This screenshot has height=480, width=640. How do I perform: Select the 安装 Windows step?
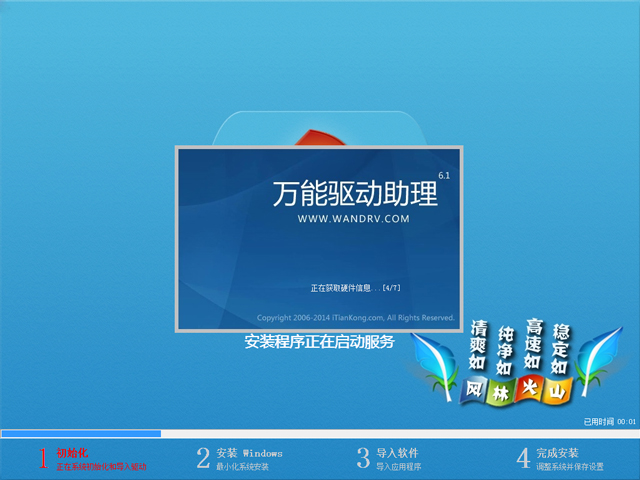coord(249,452)
